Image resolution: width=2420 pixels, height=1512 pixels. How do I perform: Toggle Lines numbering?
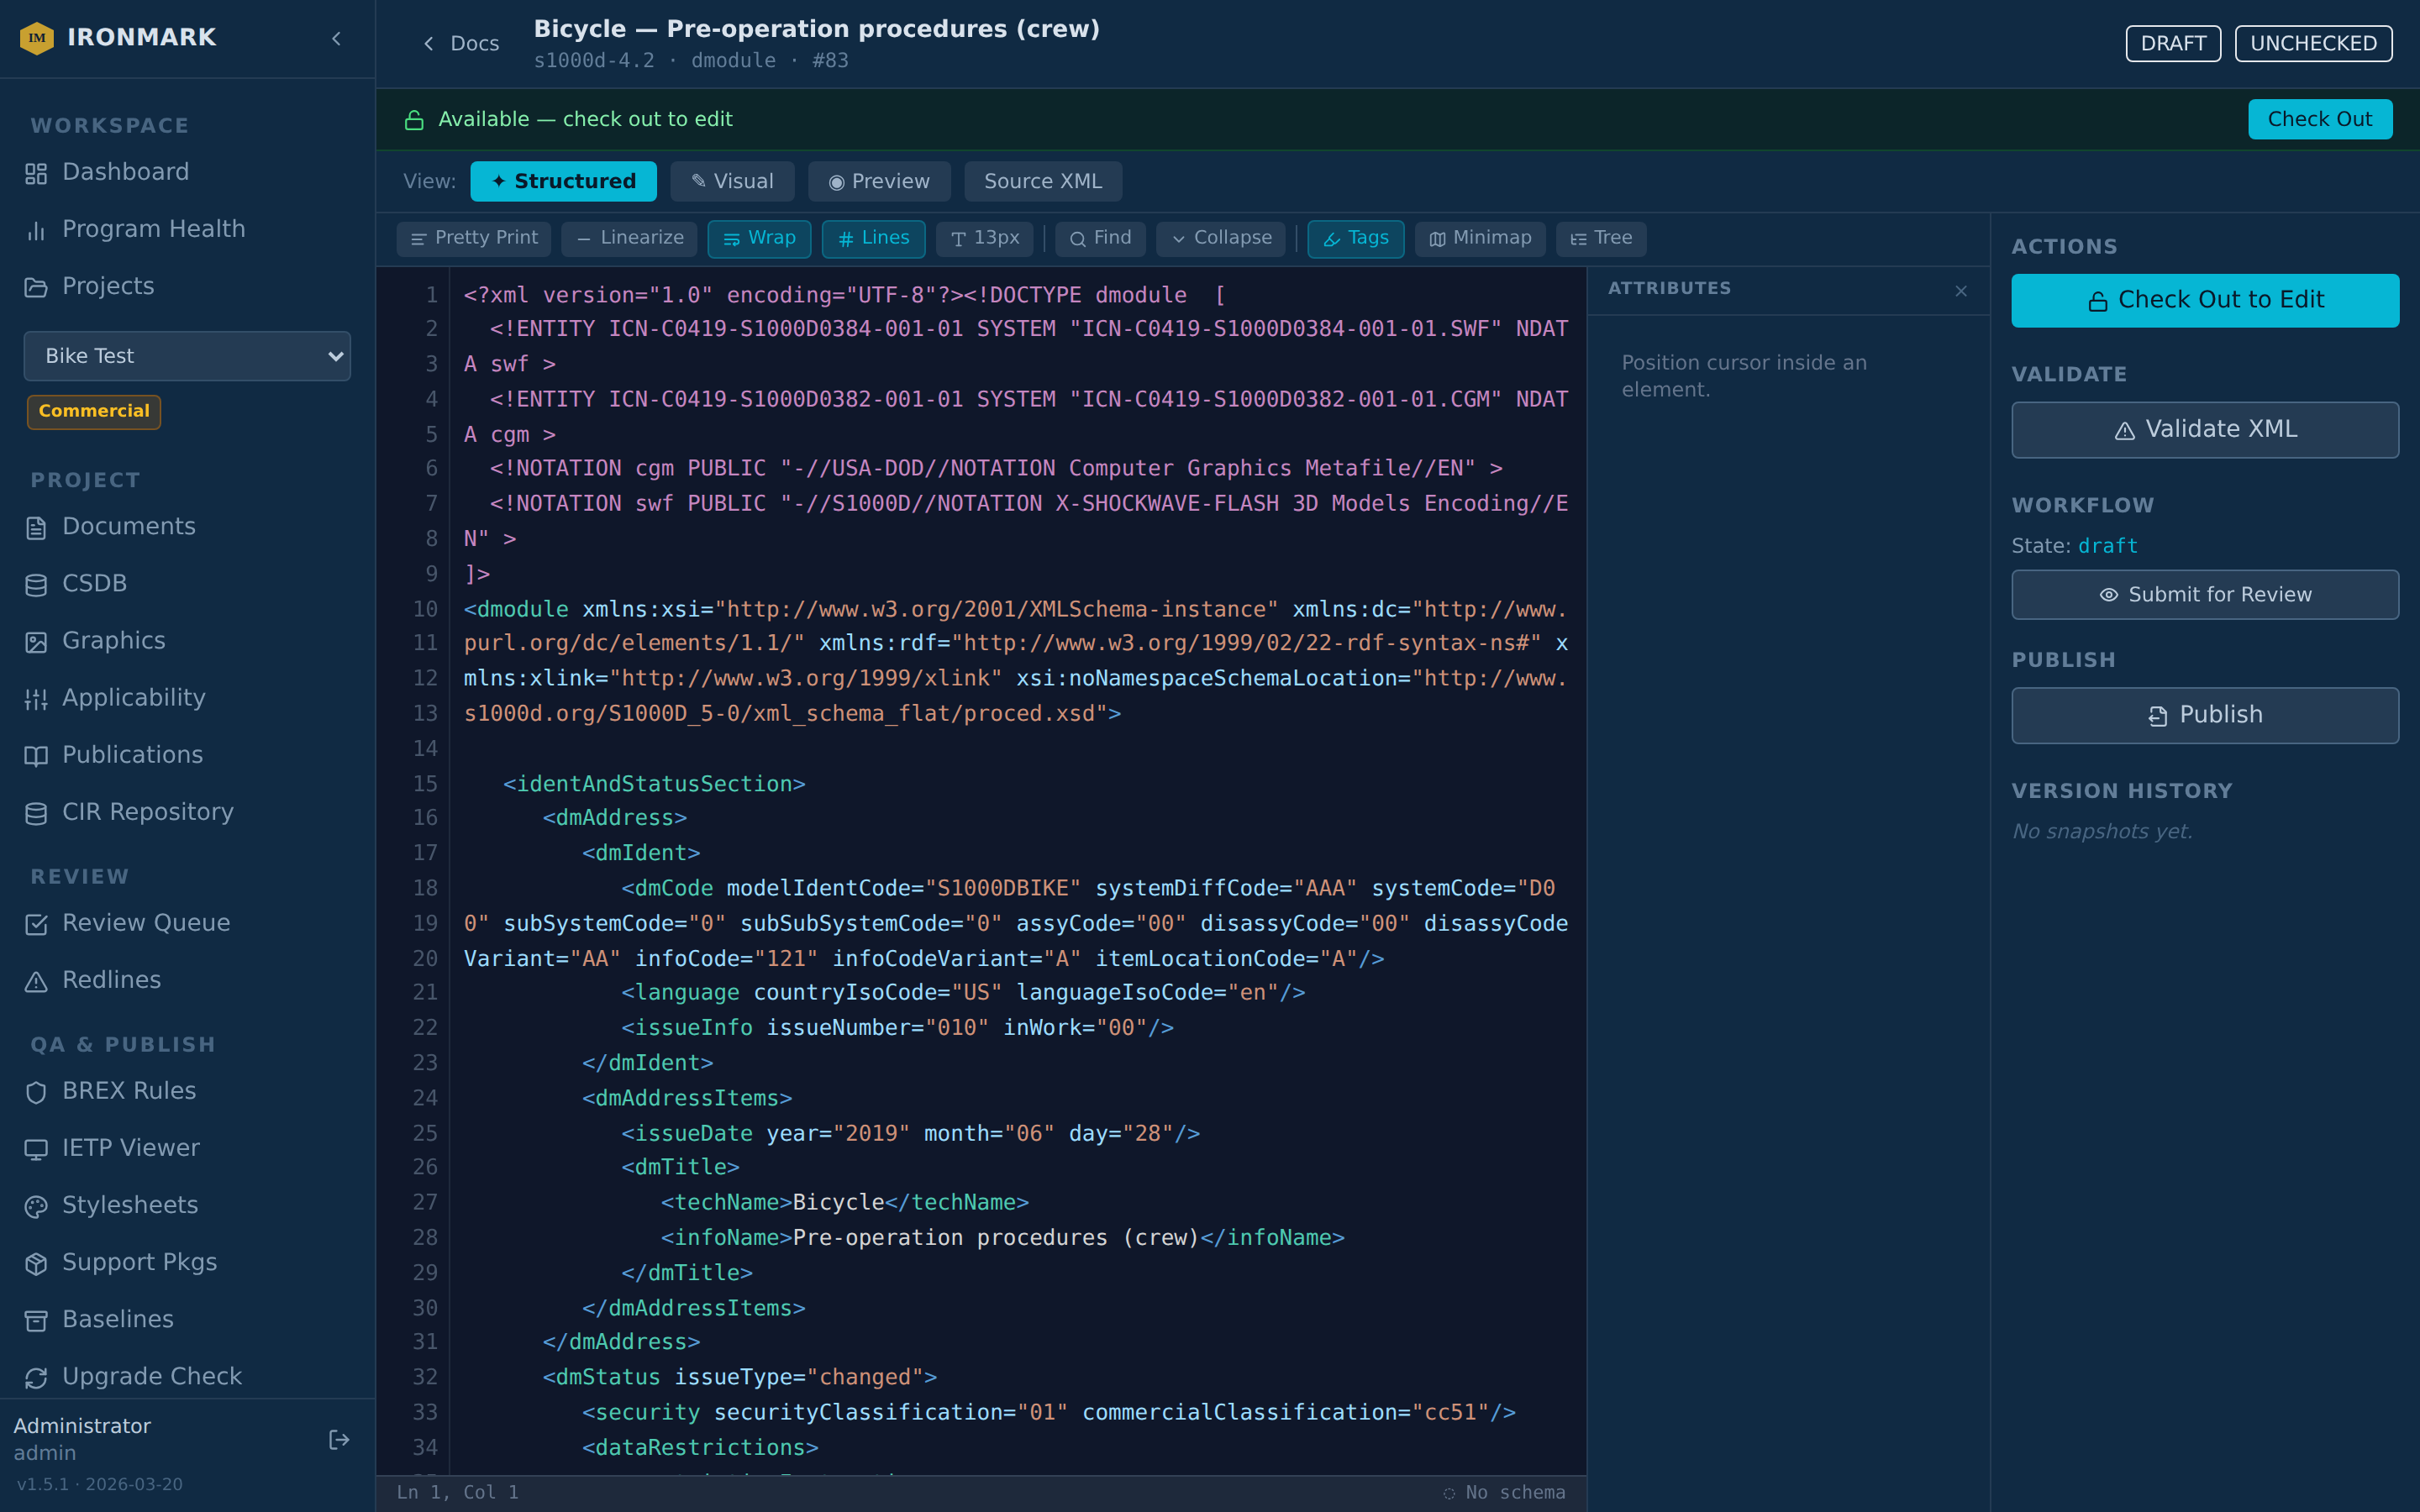[873, 238]
